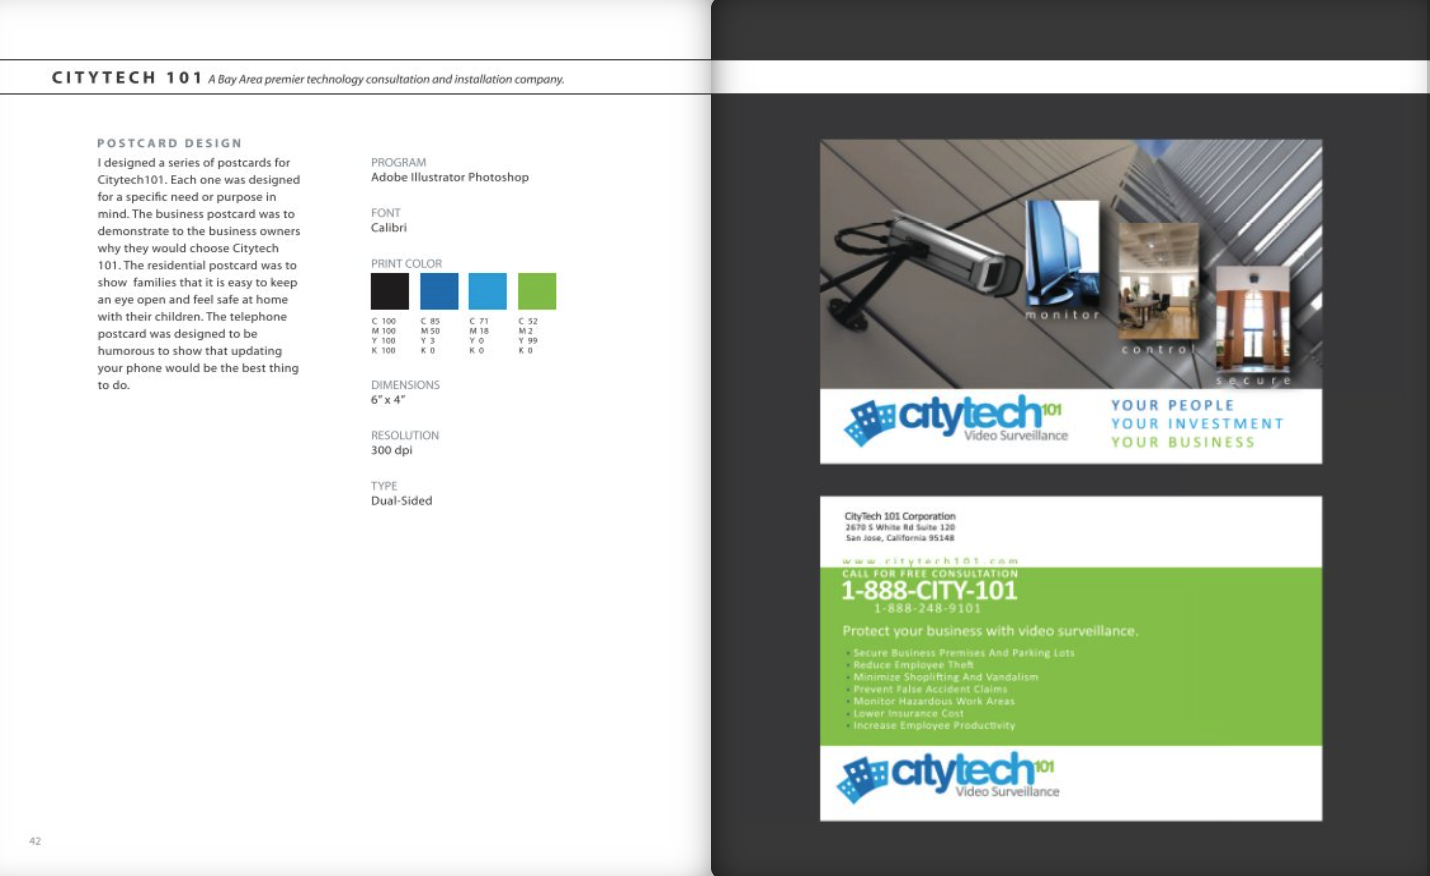
Task: Click the 'RESOLUTION' label
Action: 405,436
